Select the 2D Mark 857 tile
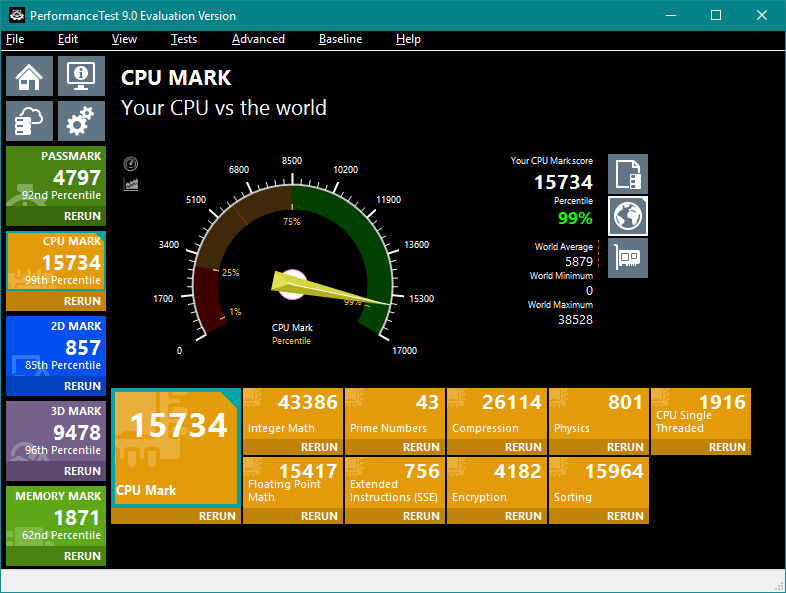Screen dimensions: 786x593 [56, 346]
